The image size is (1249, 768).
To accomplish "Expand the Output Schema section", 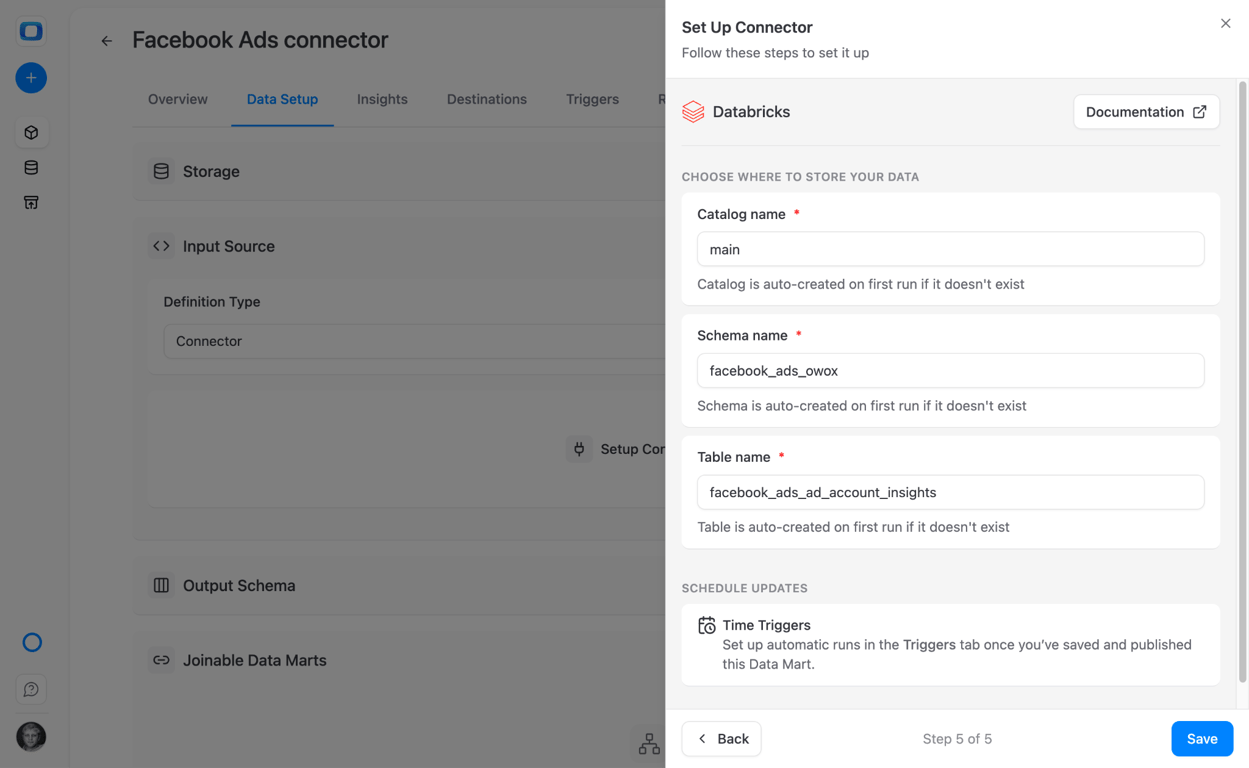I will [x=399, y=585].
